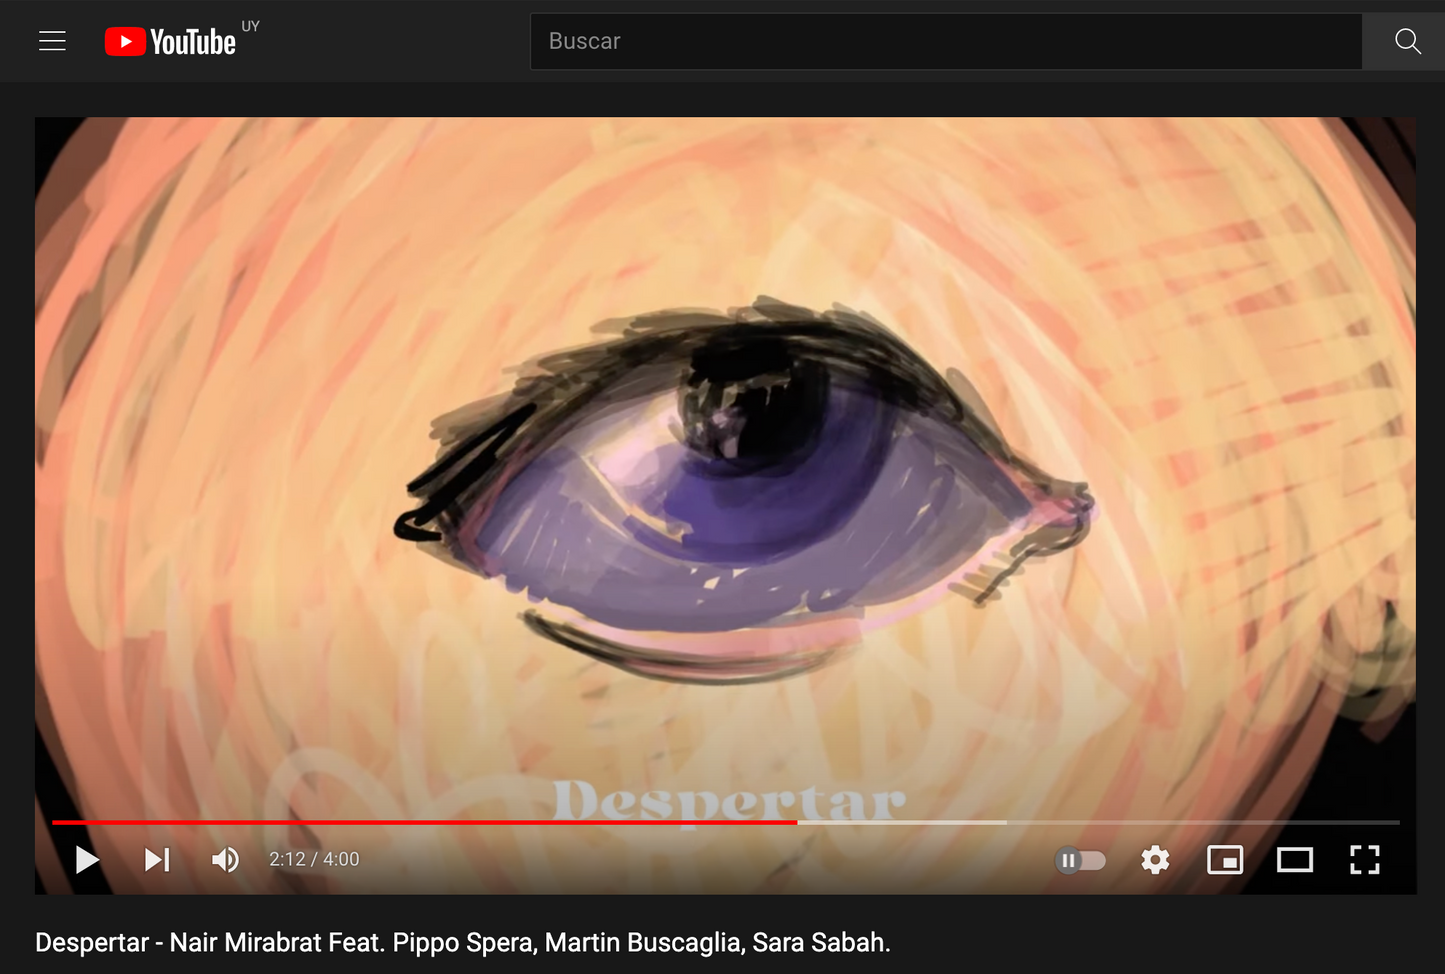Click the video title Despertar - Nair Mirabrat

pyautogui.click(x=462, y=942)
